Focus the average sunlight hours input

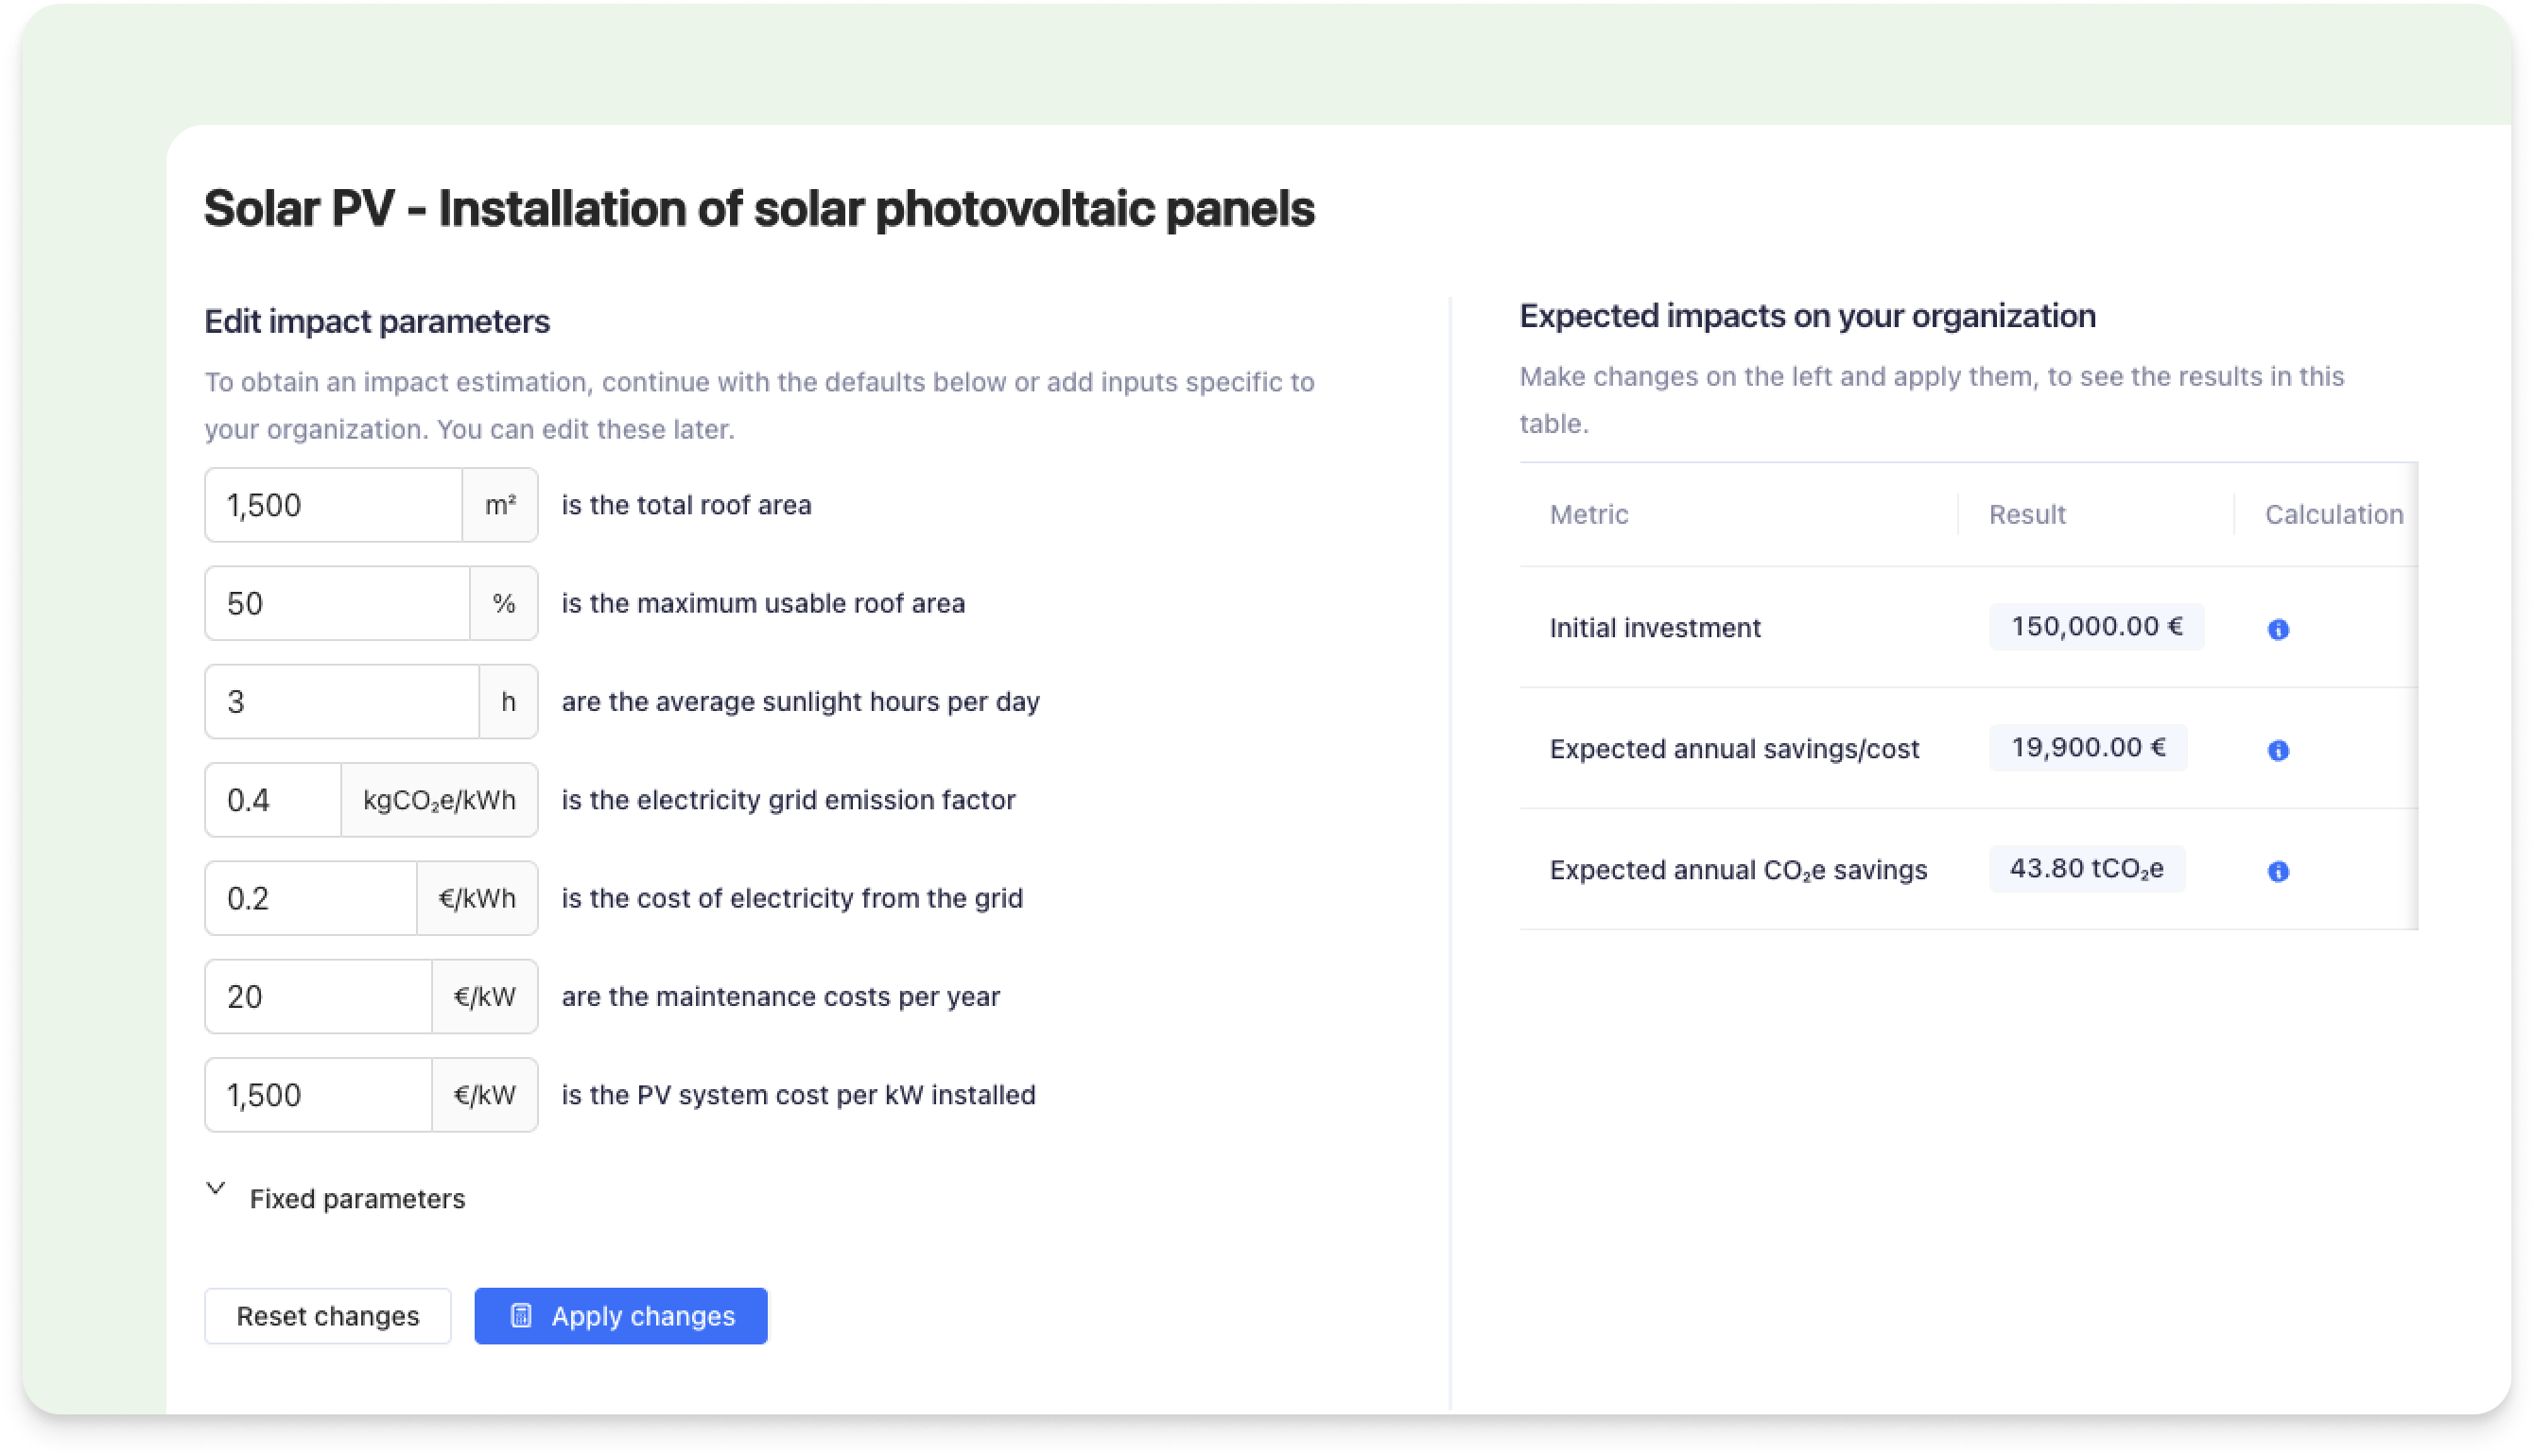click(x=342, y=701)
